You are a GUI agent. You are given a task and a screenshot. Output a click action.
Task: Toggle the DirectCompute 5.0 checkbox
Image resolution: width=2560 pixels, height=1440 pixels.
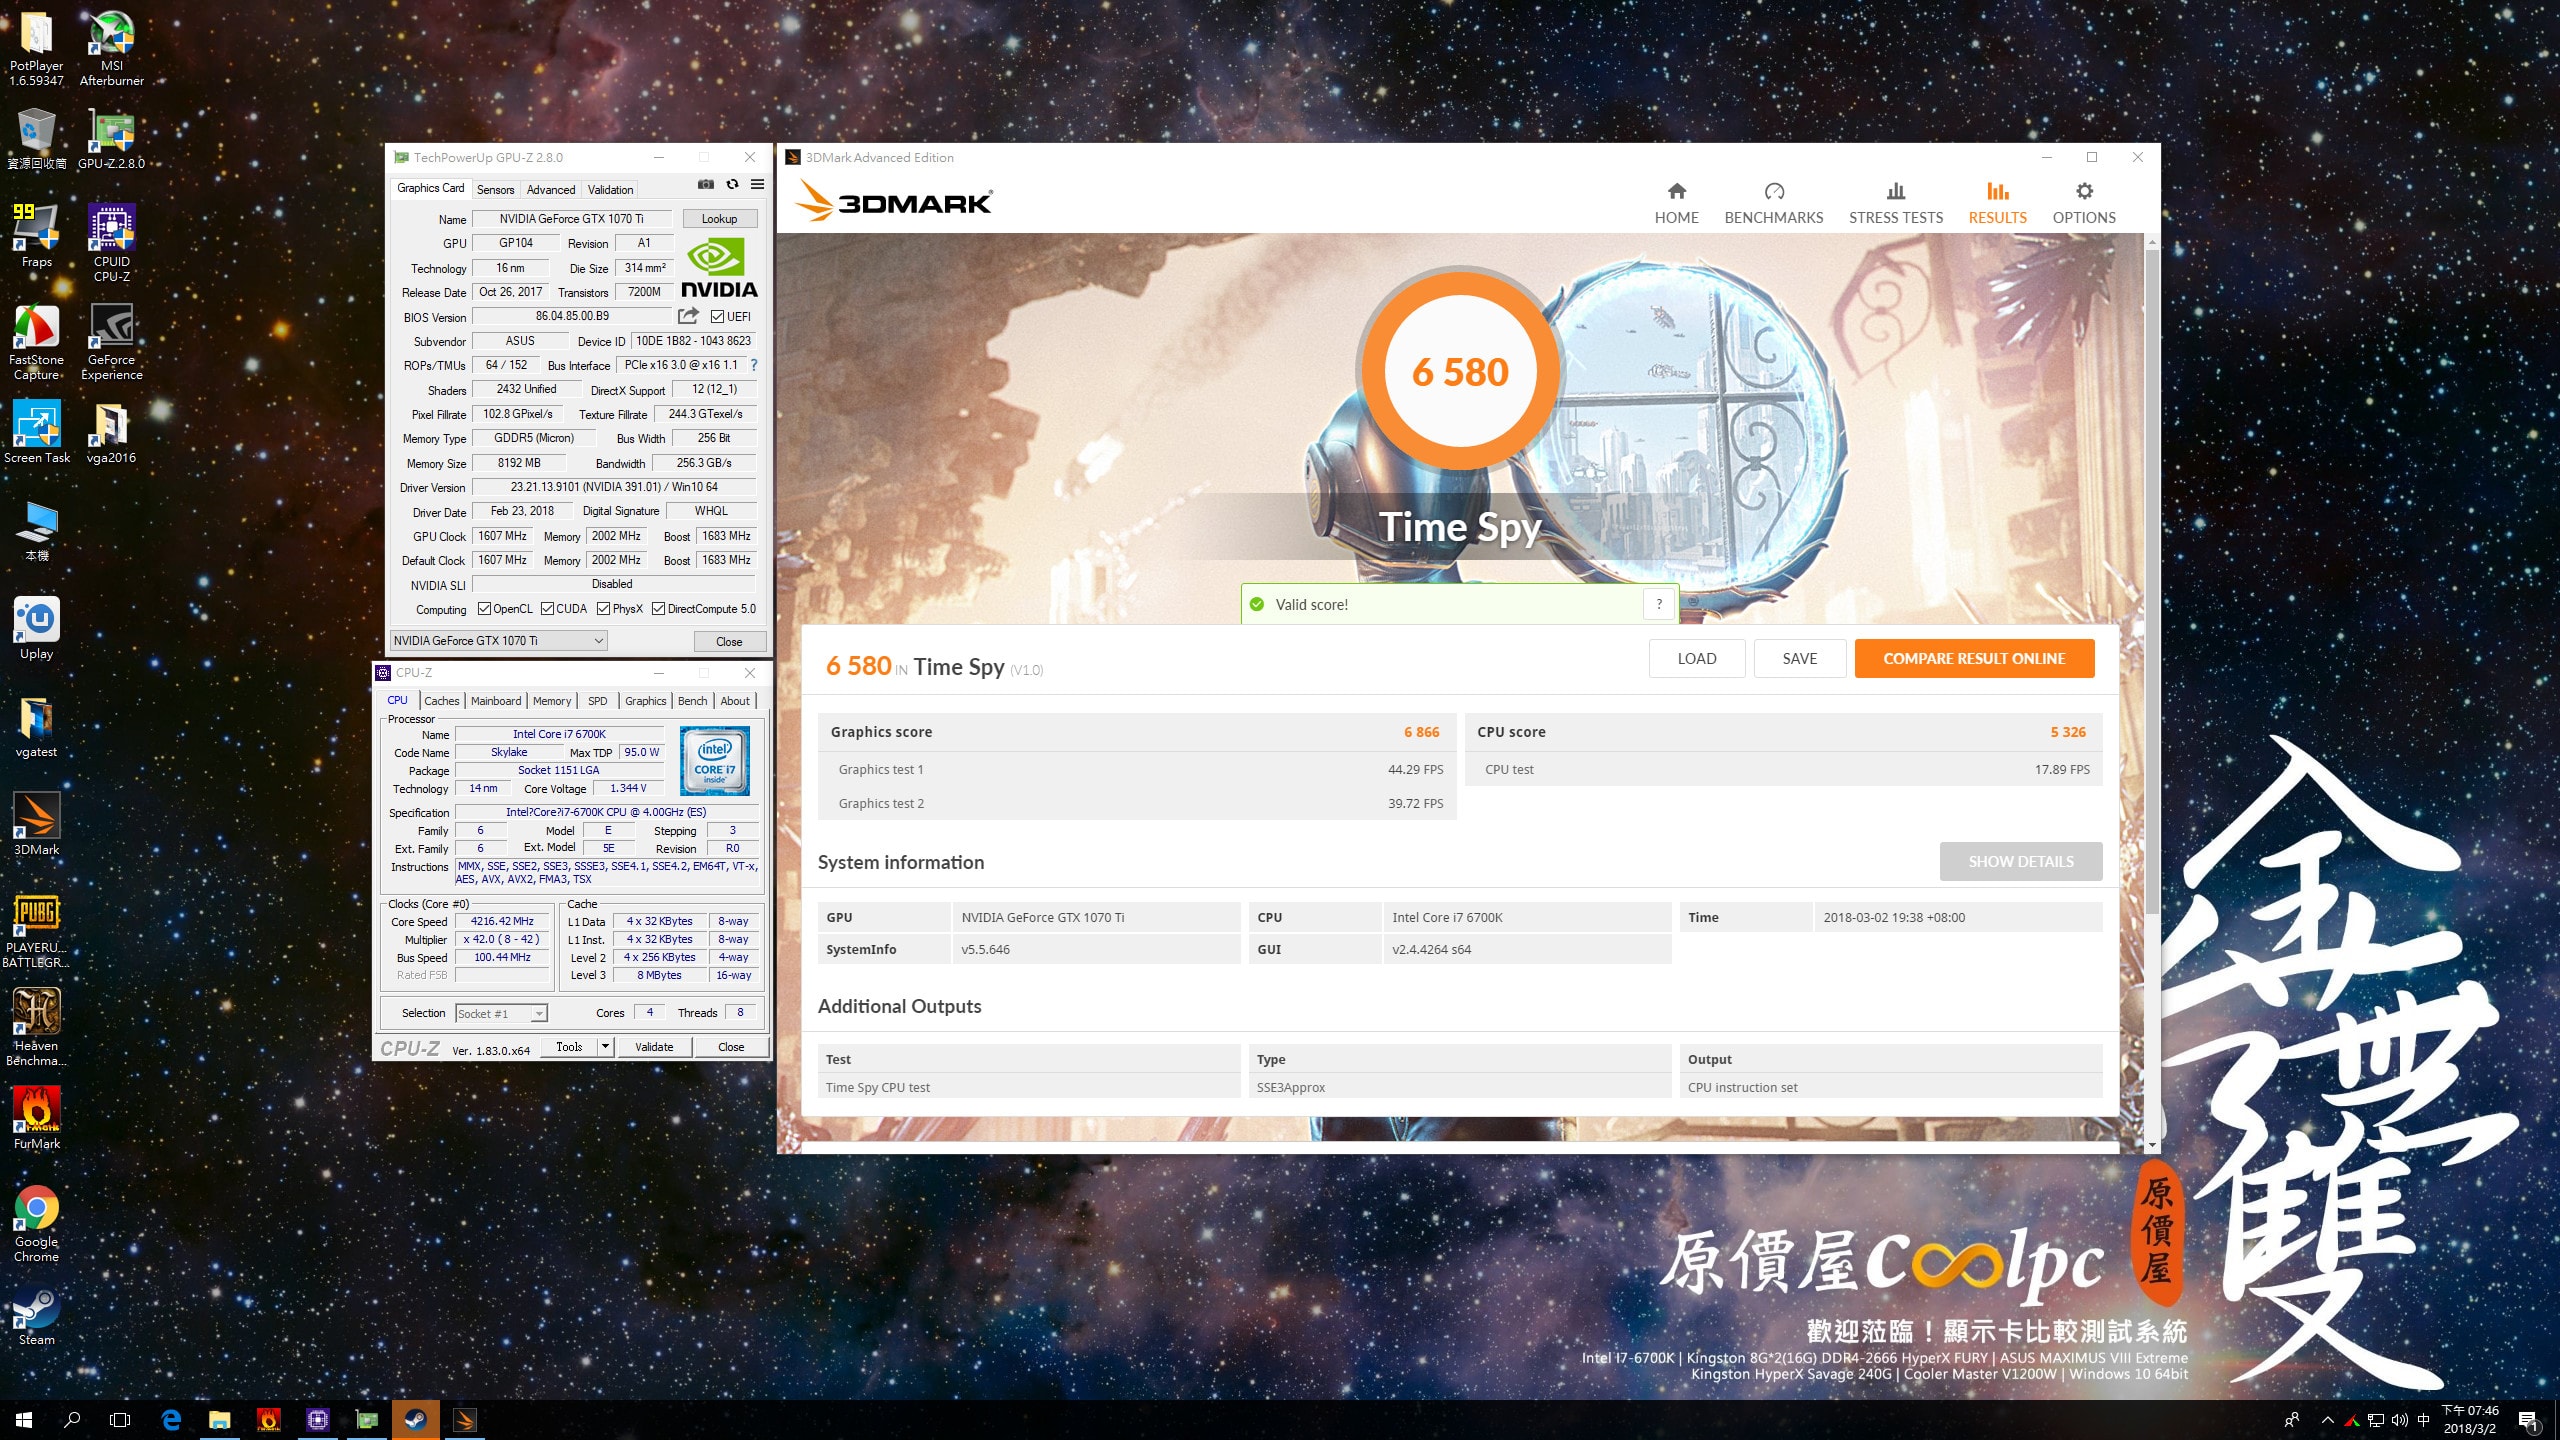click(658, 609)
